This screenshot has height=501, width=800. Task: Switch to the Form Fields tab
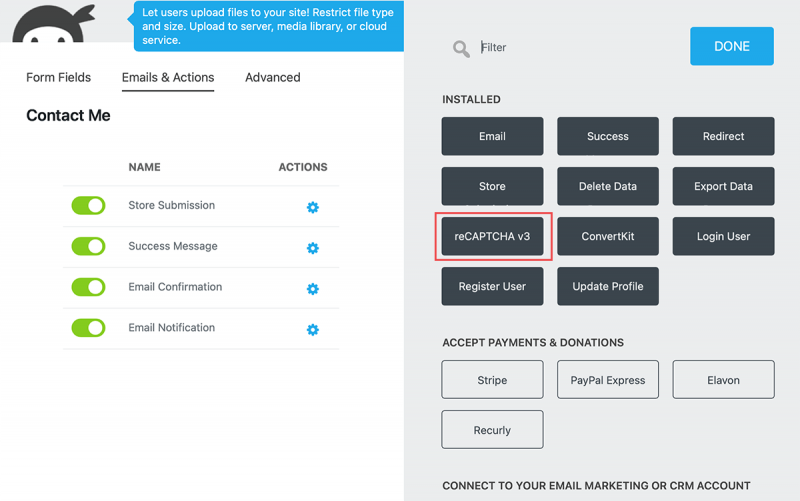click(59, 78)
